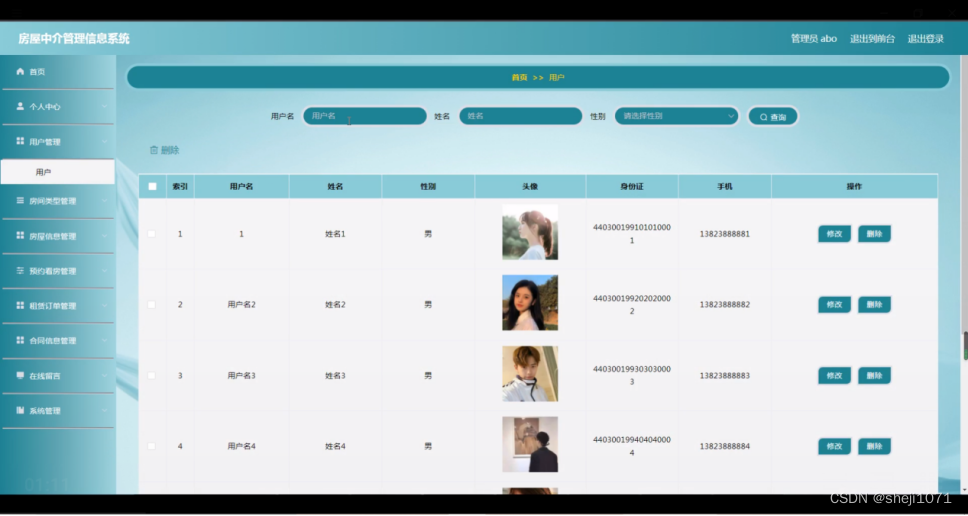Click the home icon beside 首页

click(20, 72)
